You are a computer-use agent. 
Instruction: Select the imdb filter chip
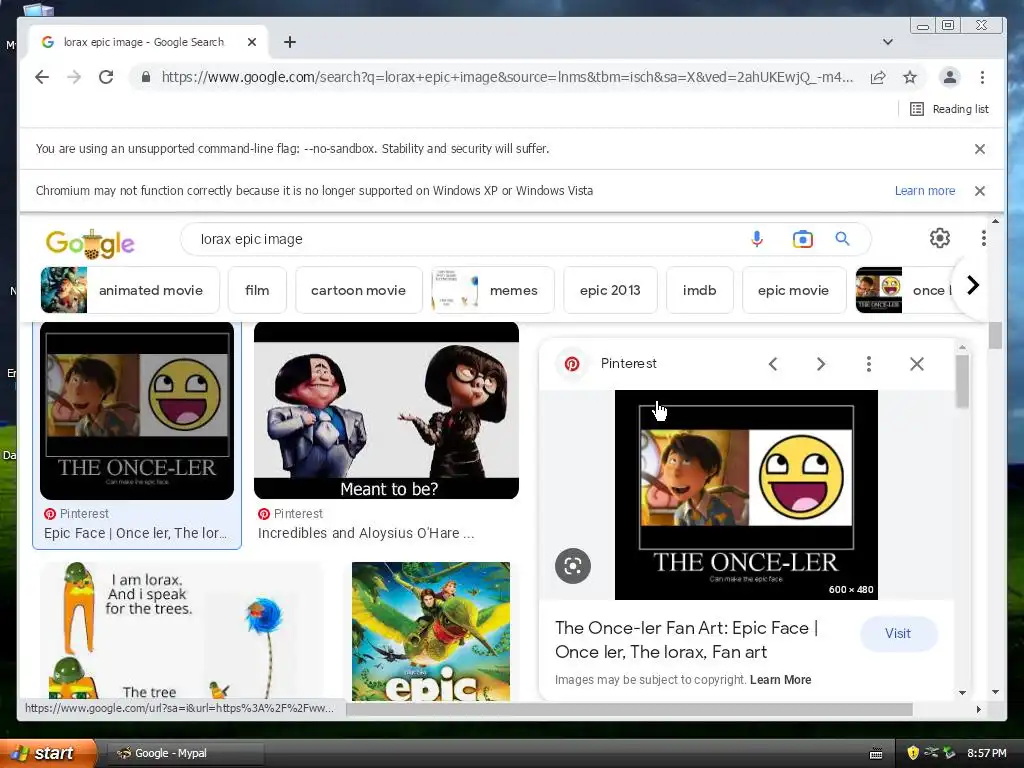coord(699,290)
